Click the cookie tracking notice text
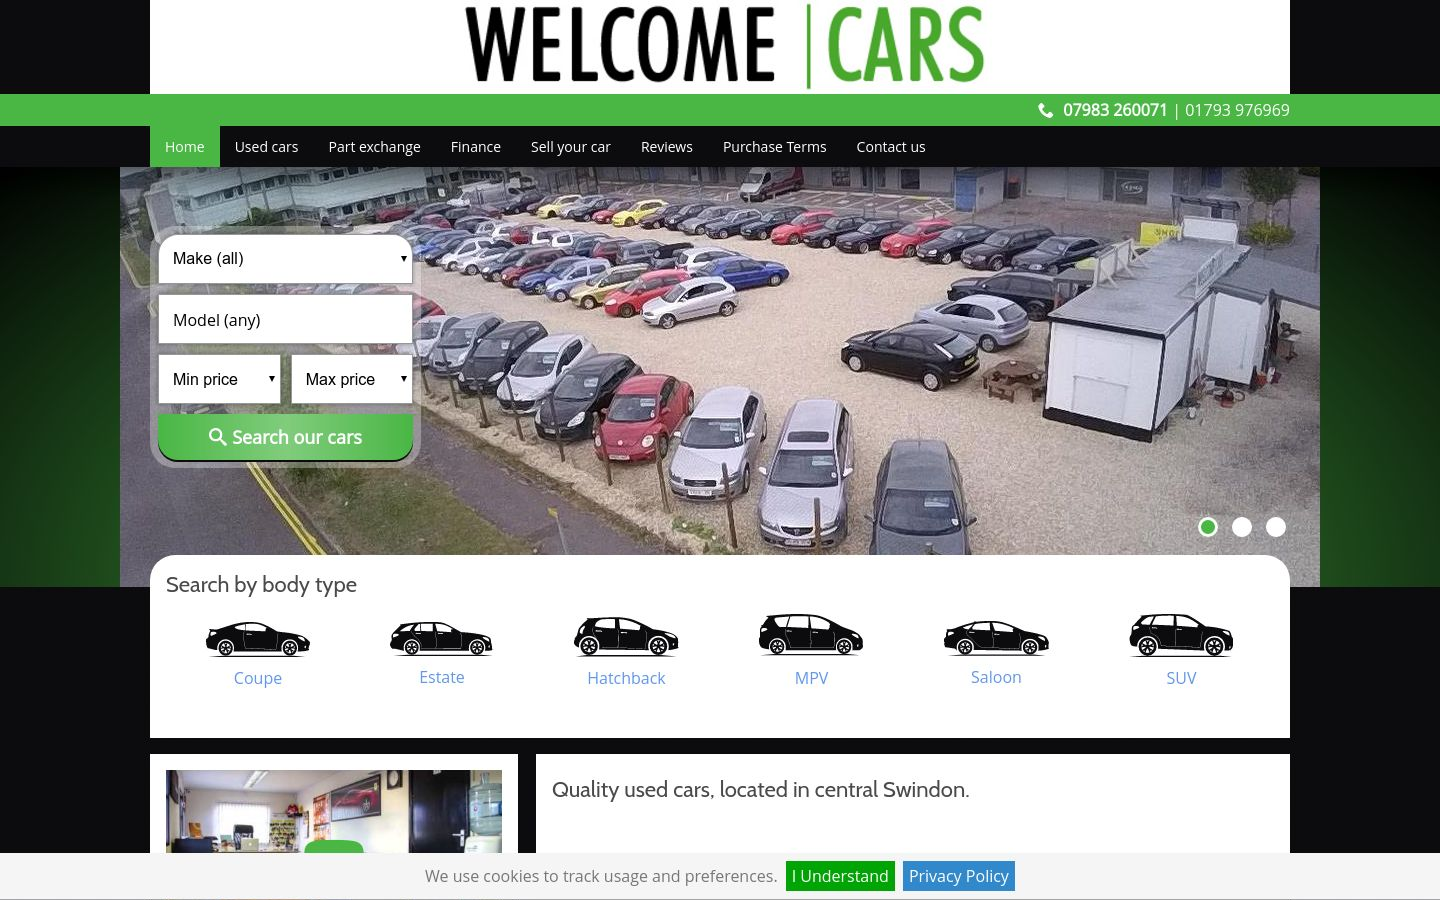Image resolution: width=1440 pixels, height=900 pixels. click(601, 876)
